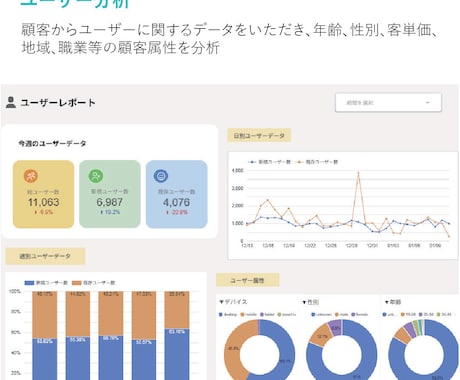Click the ユーザーレポート page title
The width and height of the screenshot is (460, 380).
click(58, 103)
